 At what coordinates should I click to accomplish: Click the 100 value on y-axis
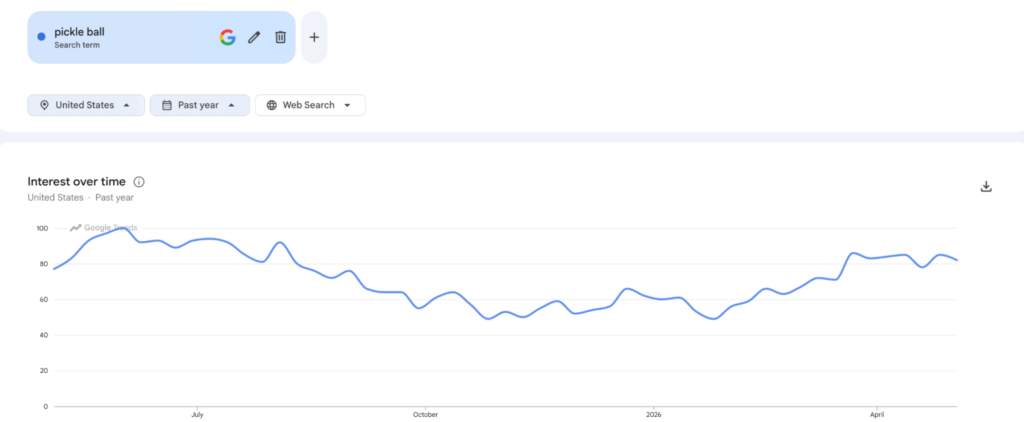[42, 229]
